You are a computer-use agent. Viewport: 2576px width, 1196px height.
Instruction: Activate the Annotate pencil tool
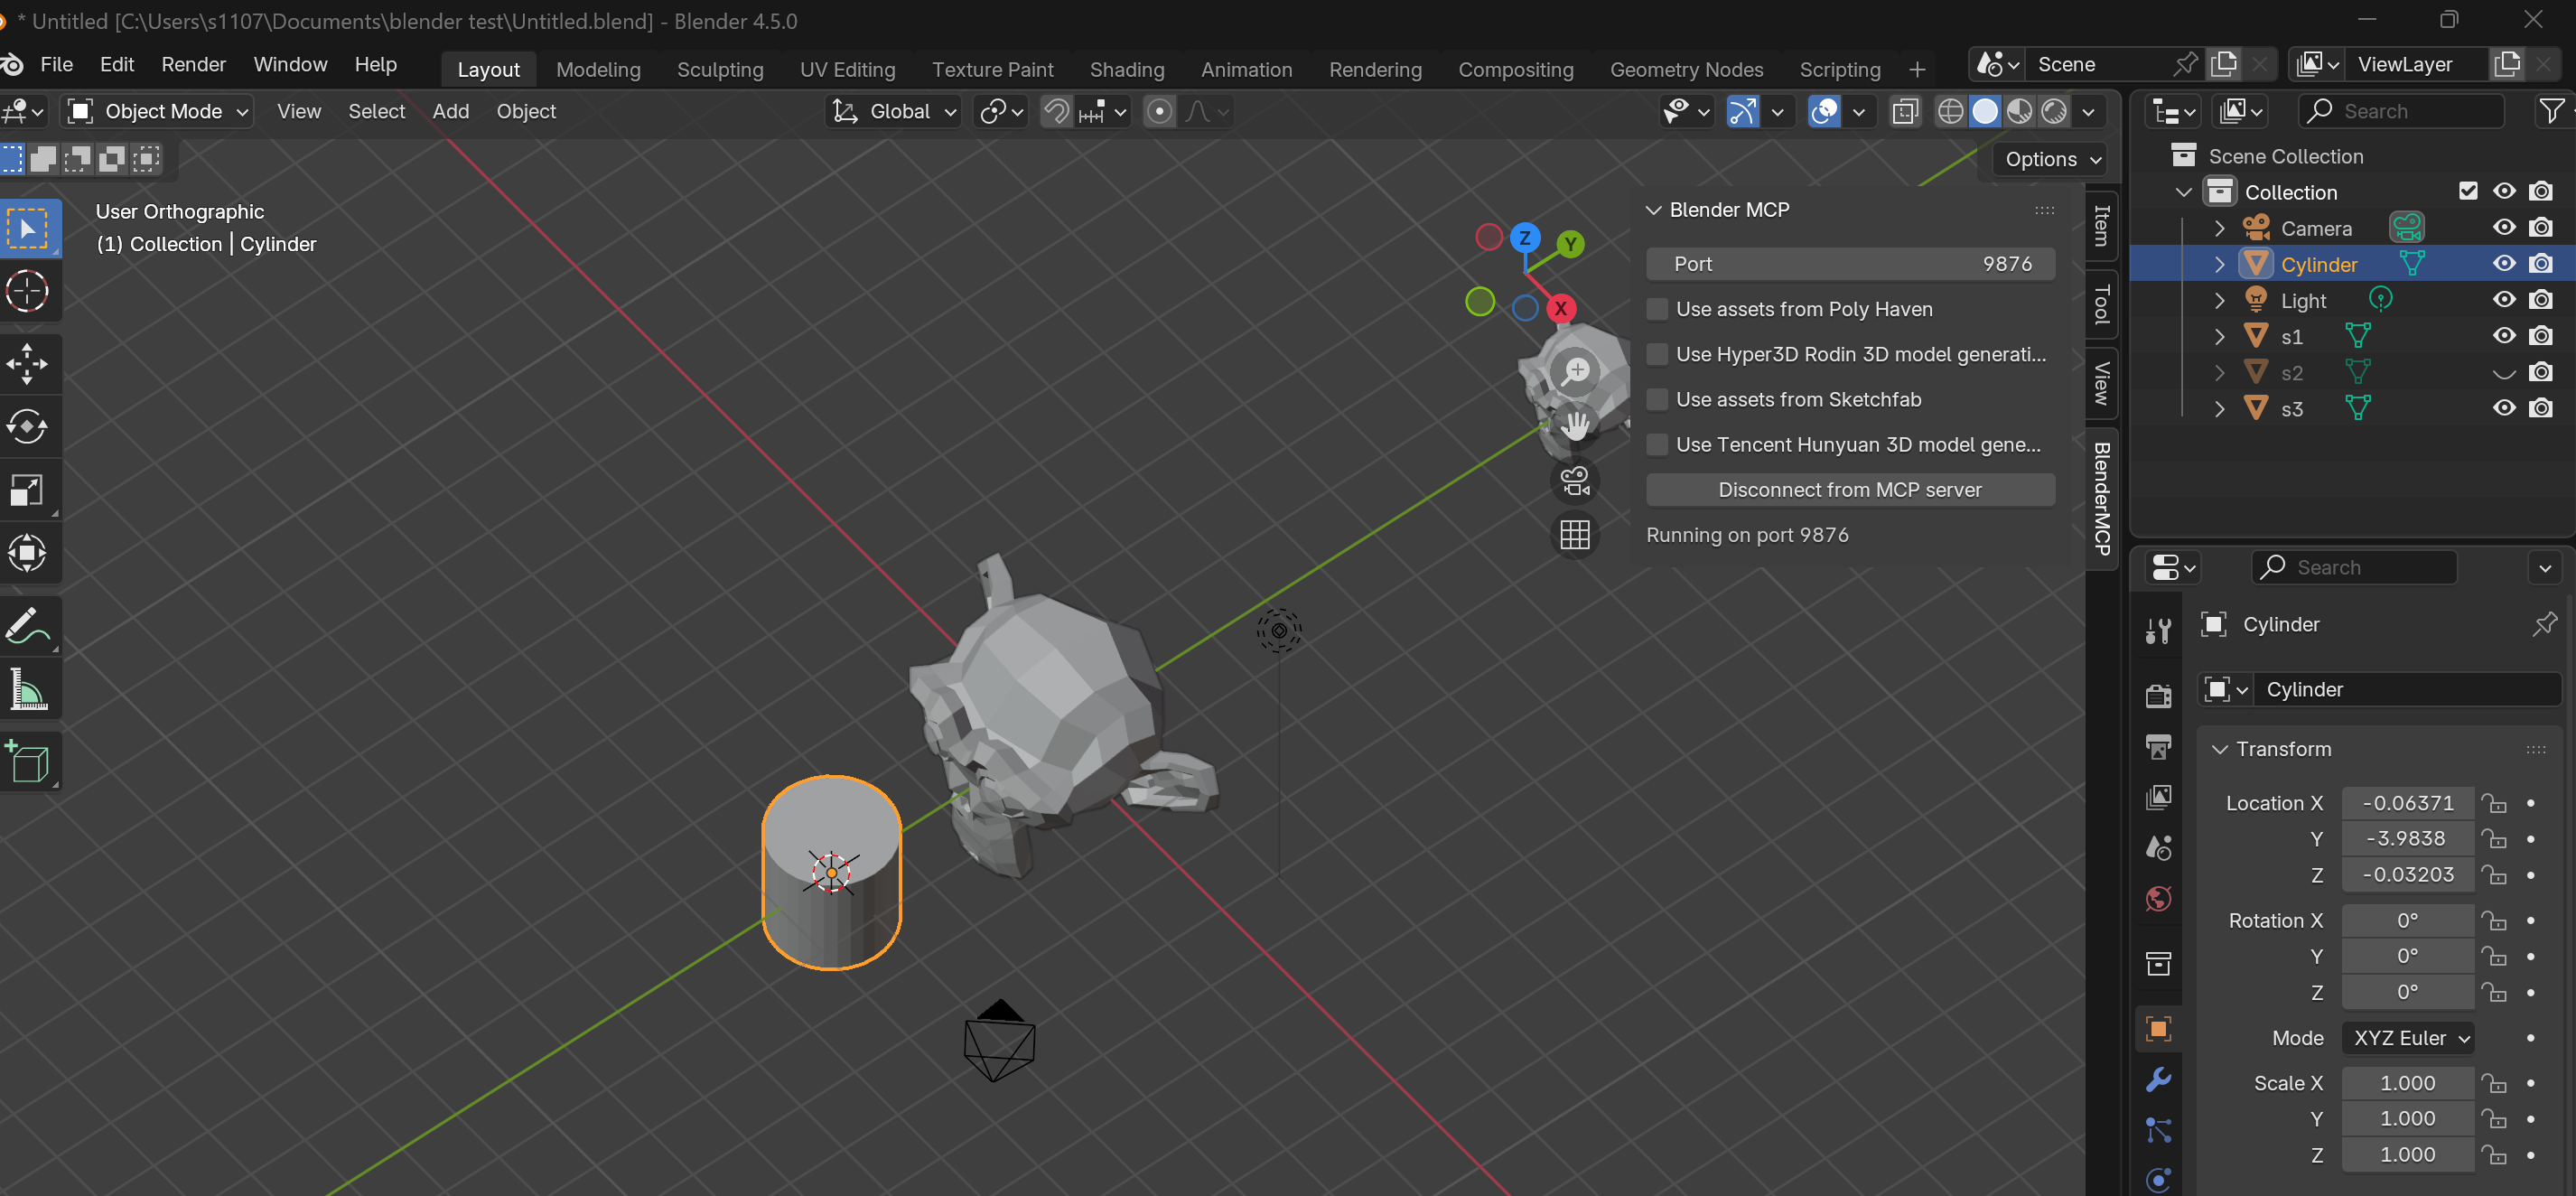27,626
